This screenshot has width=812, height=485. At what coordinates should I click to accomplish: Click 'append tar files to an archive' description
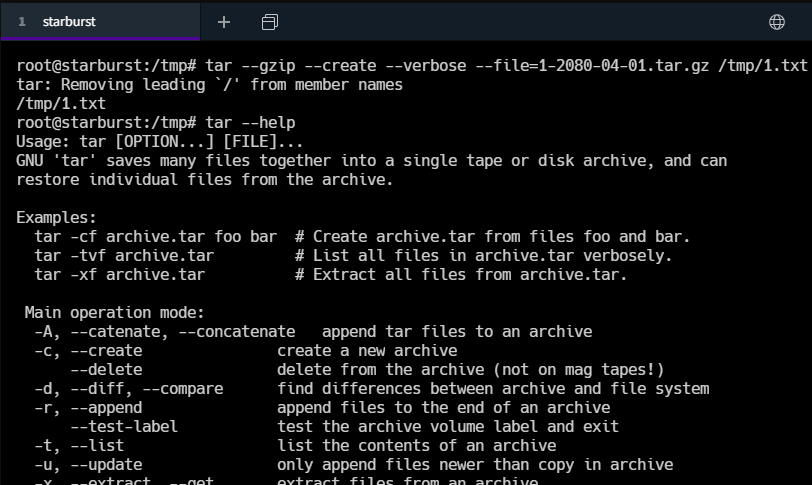(x=457, y=332)
